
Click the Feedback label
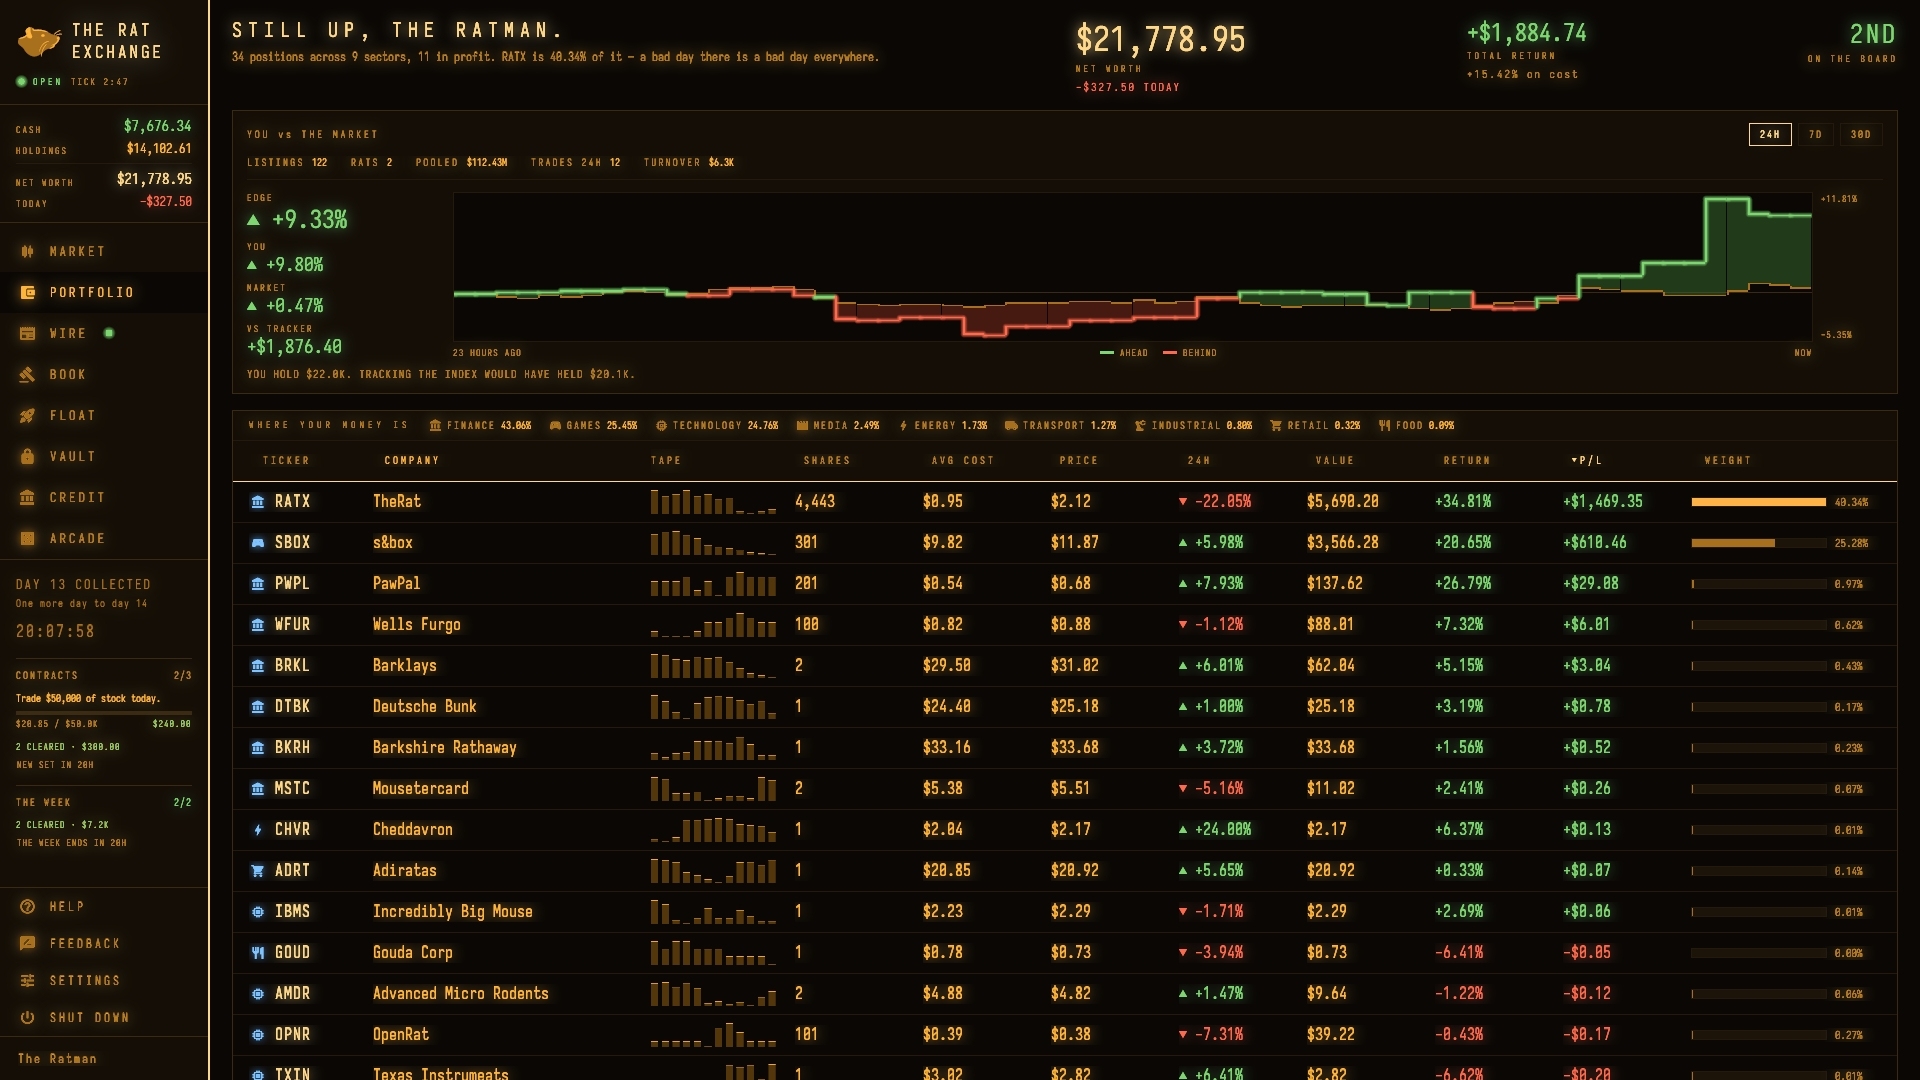(85, 943)
